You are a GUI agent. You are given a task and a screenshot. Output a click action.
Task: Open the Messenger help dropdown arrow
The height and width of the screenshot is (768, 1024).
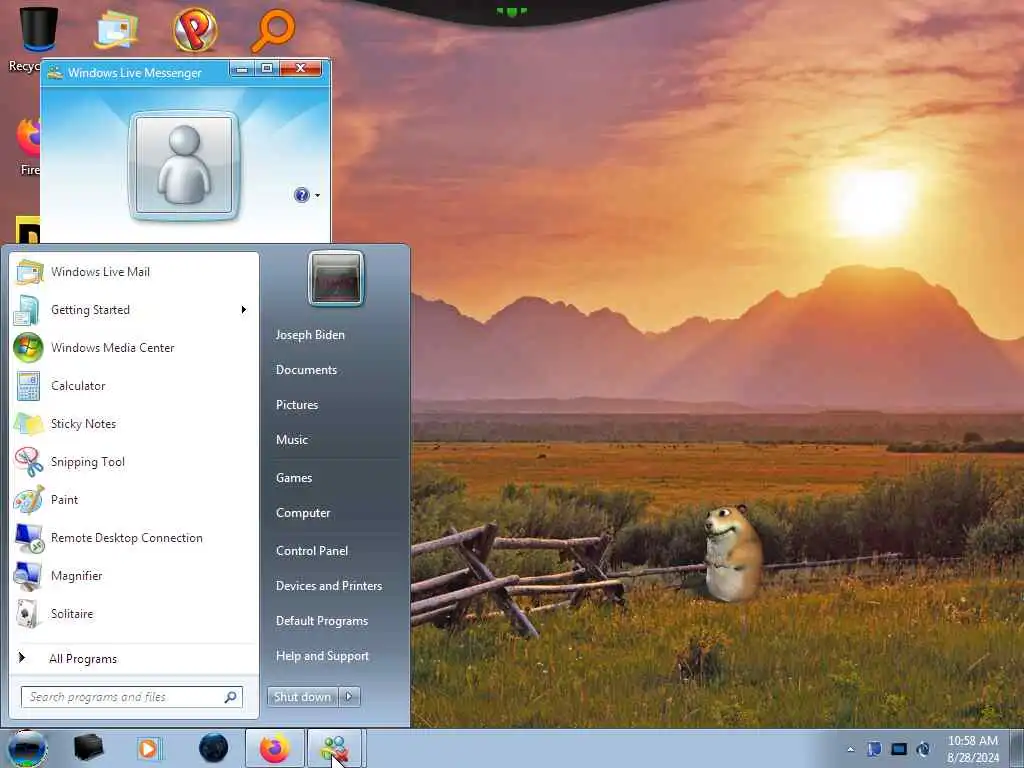[317, 195]
